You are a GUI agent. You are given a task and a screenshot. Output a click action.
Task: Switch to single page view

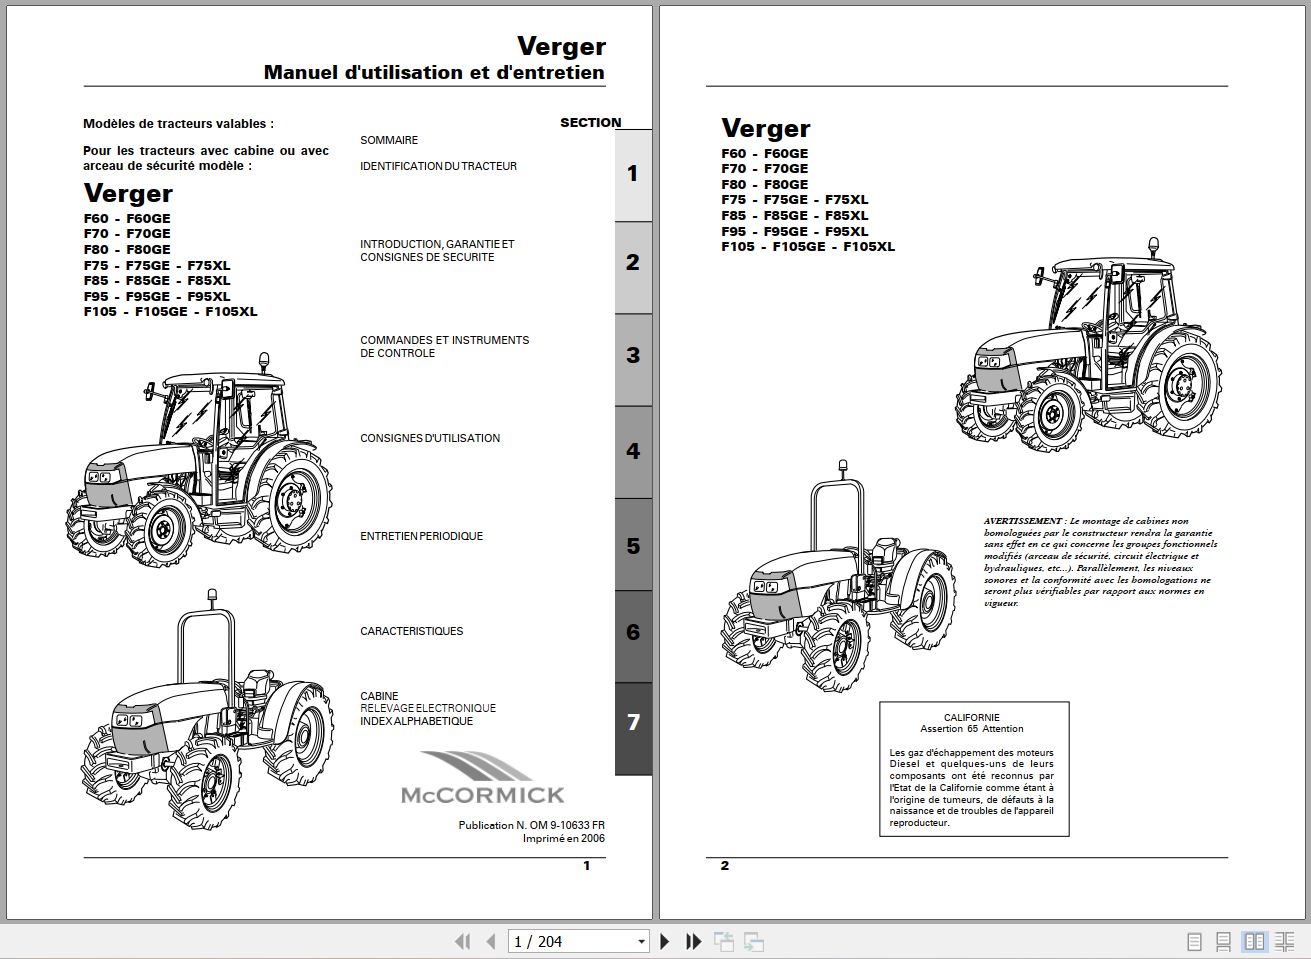1194,942
